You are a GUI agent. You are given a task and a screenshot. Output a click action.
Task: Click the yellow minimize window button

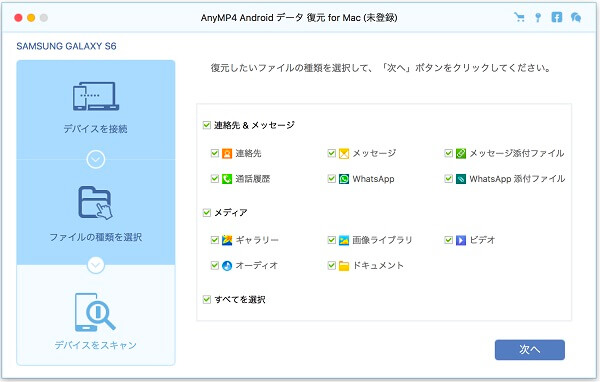[x=31, y=18]
